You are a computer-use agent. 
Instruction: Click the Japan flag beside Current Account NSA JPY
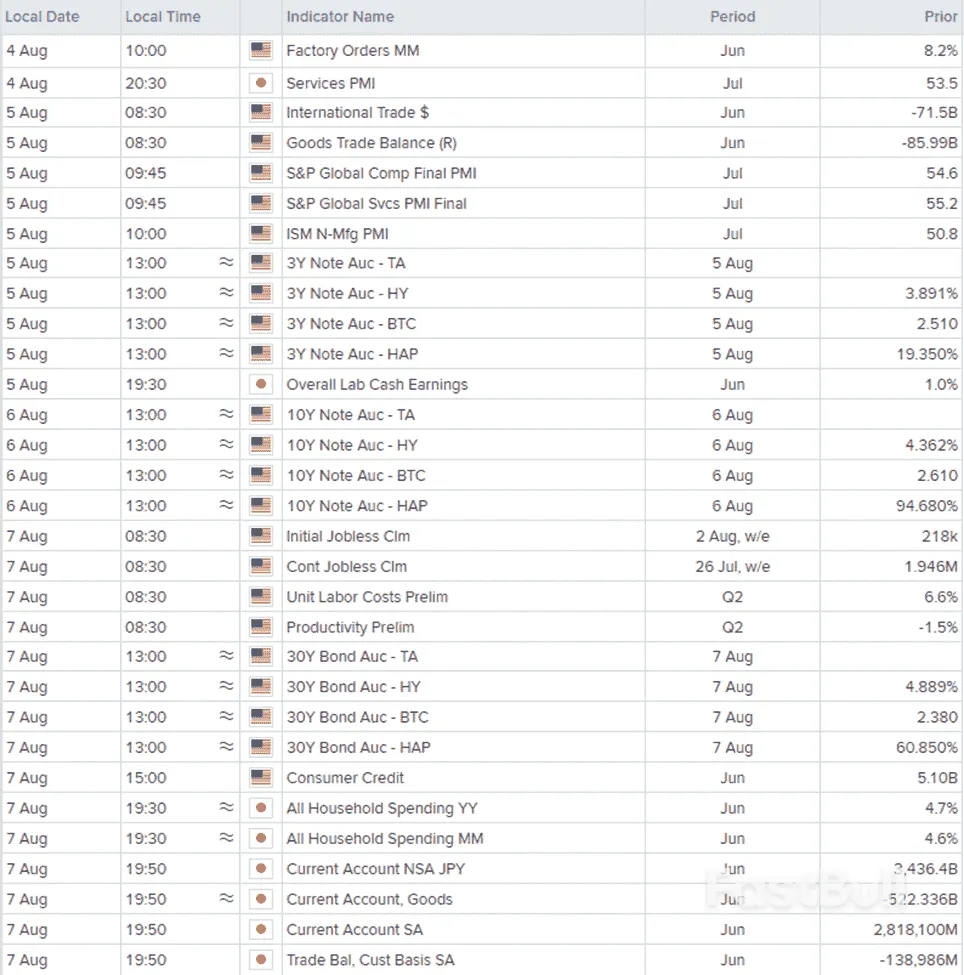(x=260, y=869)
